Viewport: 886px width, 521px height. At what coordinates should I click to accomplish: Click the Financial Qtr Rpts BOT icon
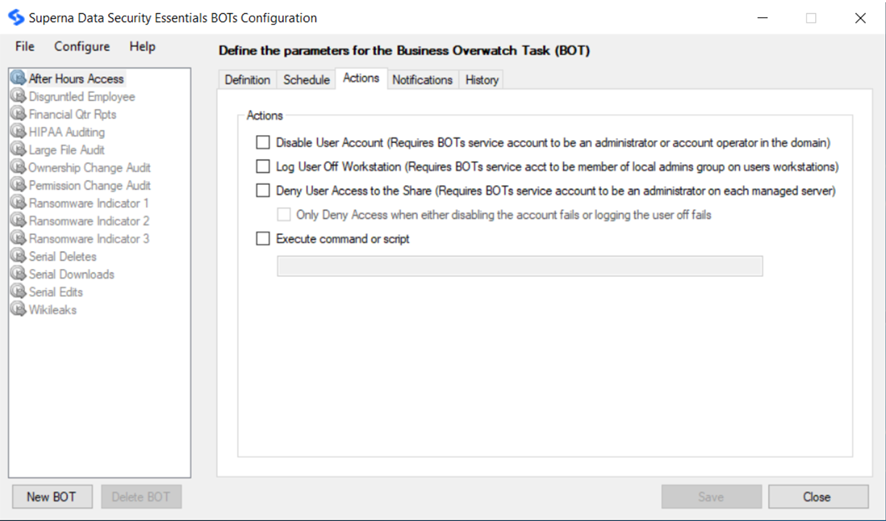(x=18, y=114)
